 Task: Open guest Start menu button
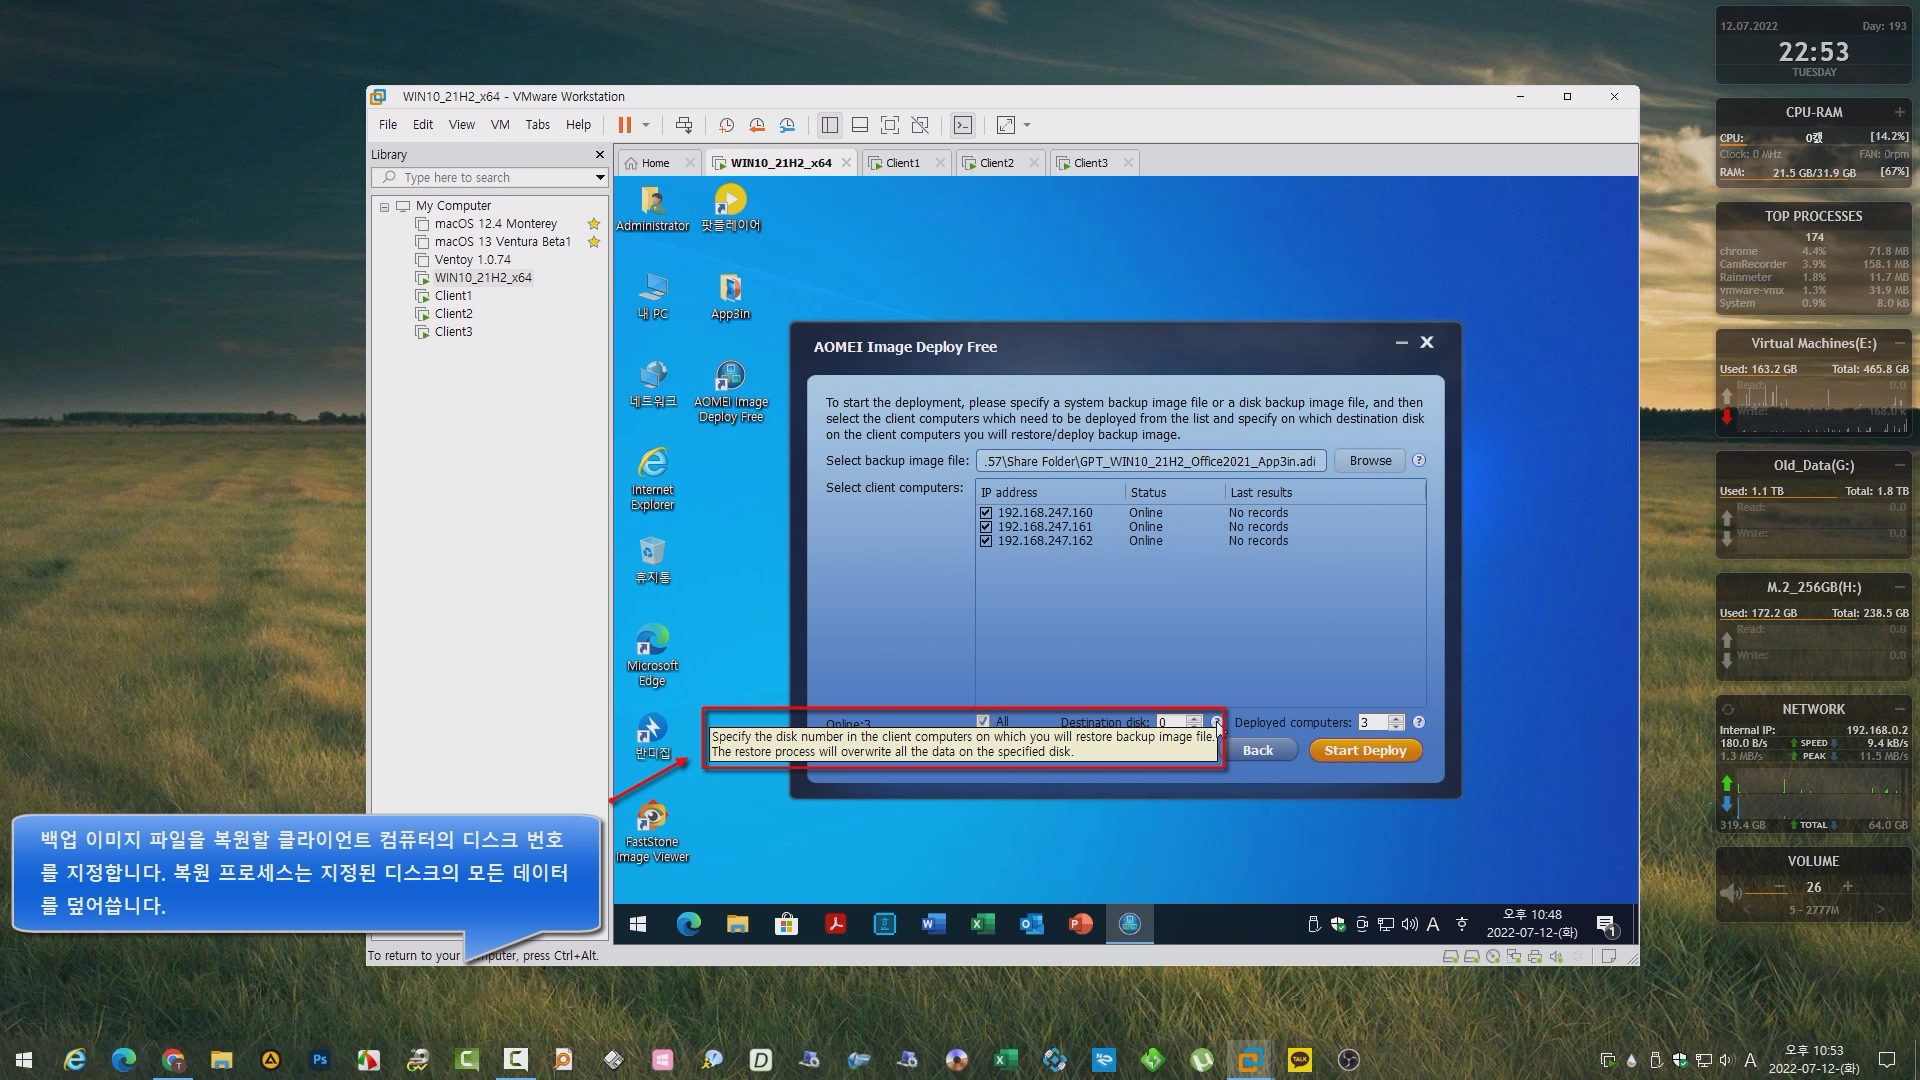click(638, 925)
